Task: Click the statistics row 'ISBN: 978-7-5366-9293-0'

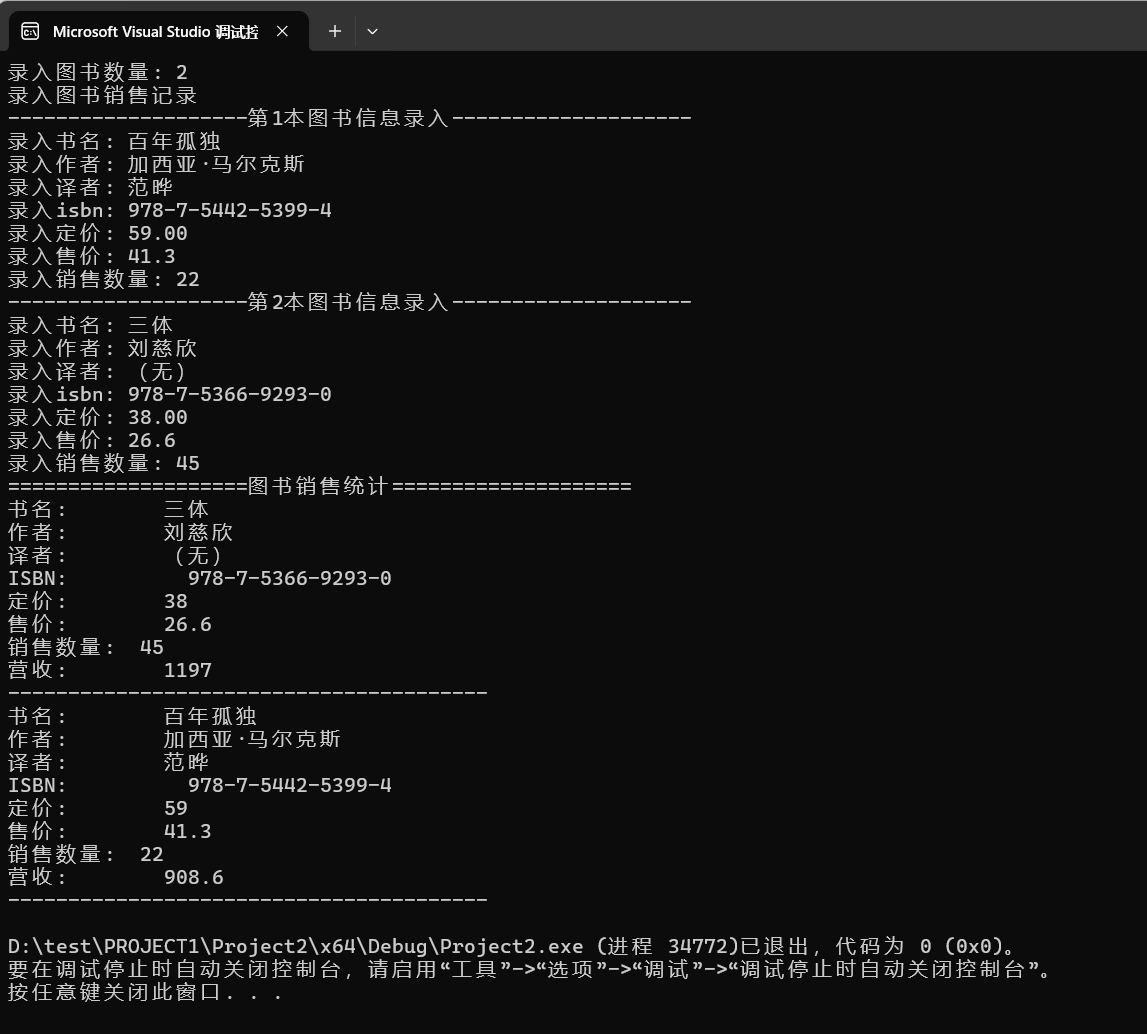Action: click(x=200, y=578)
